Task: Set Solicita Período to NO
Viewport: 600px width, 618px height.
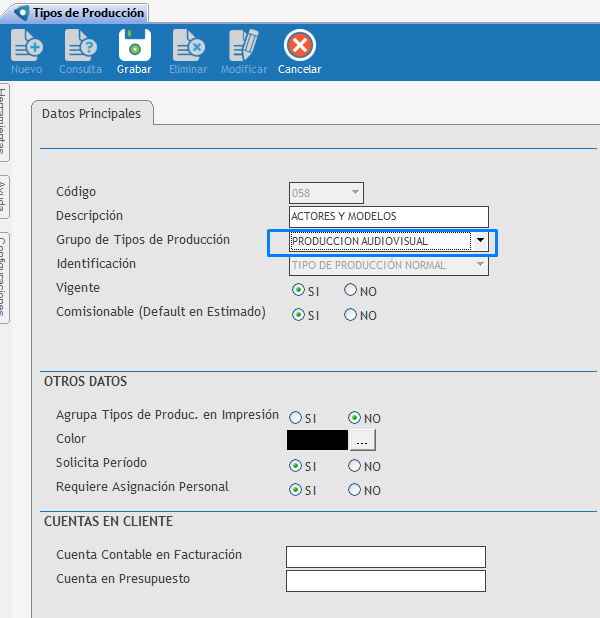Action: click(355, 466)
